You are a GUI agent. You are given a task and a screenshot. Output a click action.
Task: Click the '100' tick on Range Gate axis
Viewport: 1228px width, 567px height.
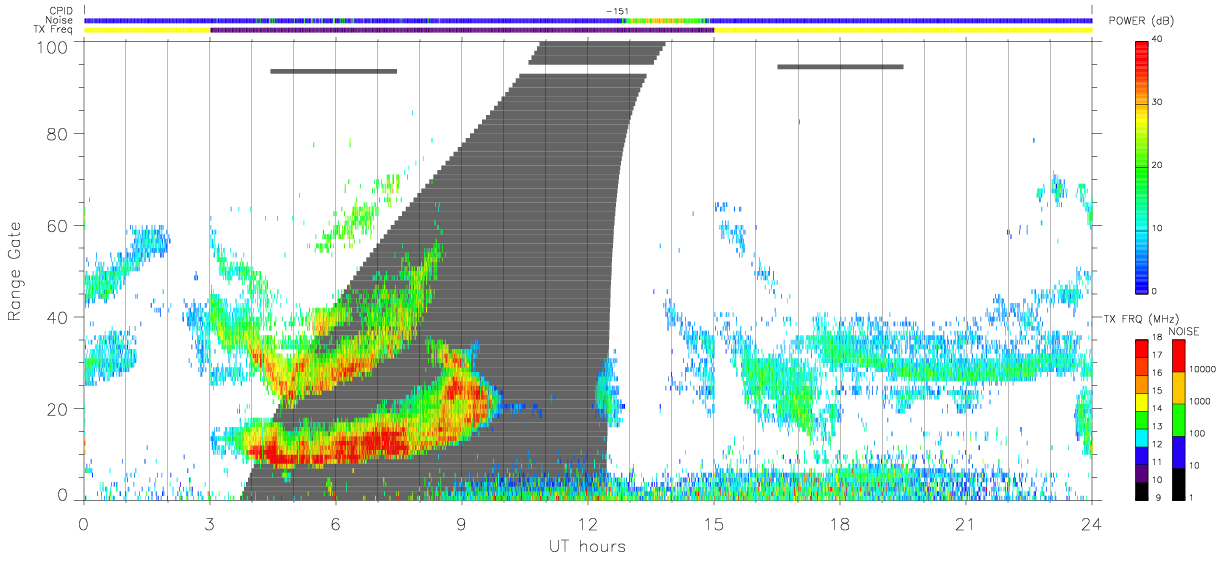tap(53, 46)
